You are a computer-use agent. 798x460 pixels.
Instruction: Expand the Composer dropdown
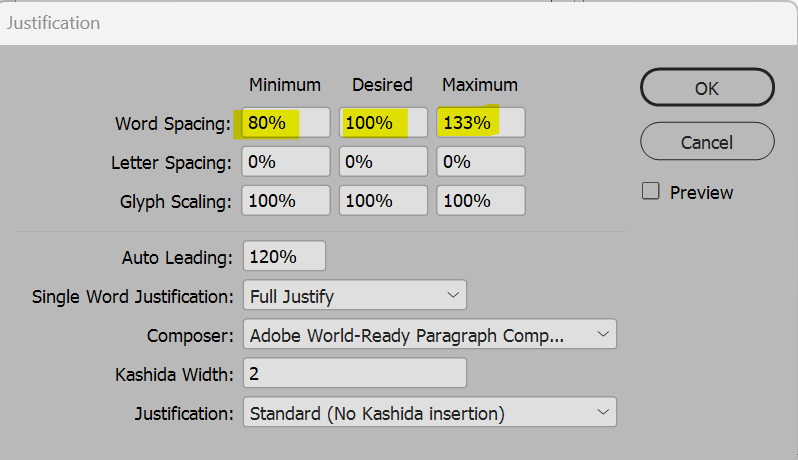click(x=430, y=334)
